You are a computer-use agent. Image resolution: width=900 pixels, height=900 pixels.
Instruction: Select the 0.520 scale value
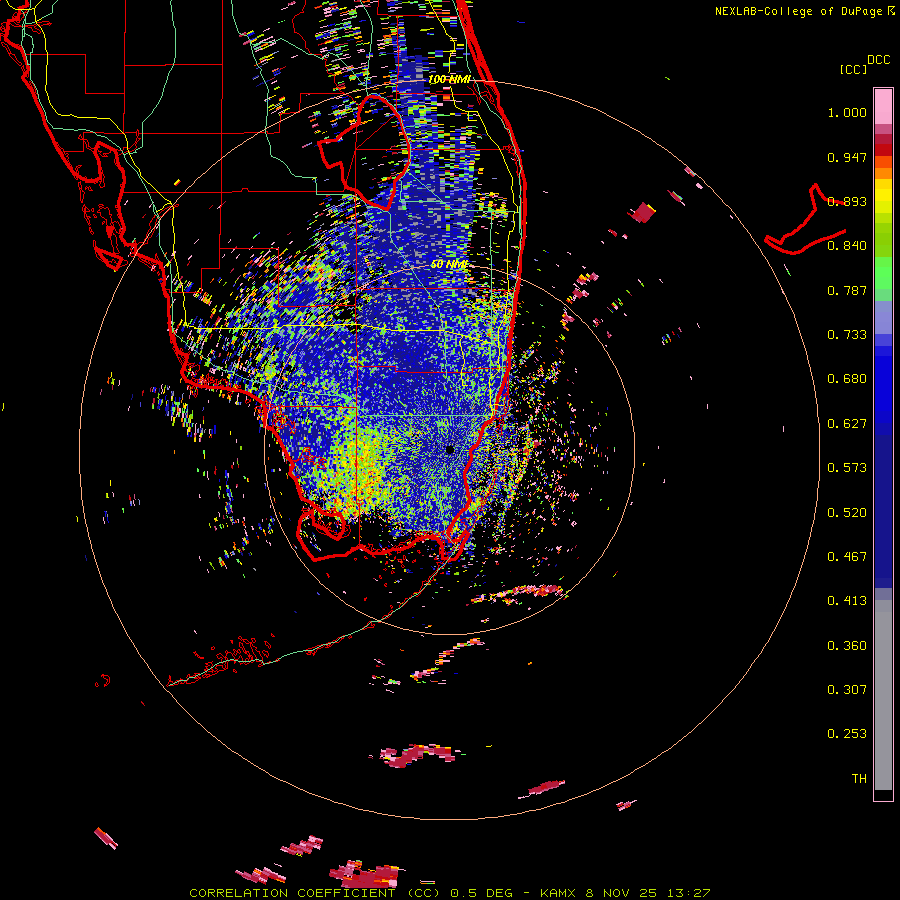pos(847,513)
